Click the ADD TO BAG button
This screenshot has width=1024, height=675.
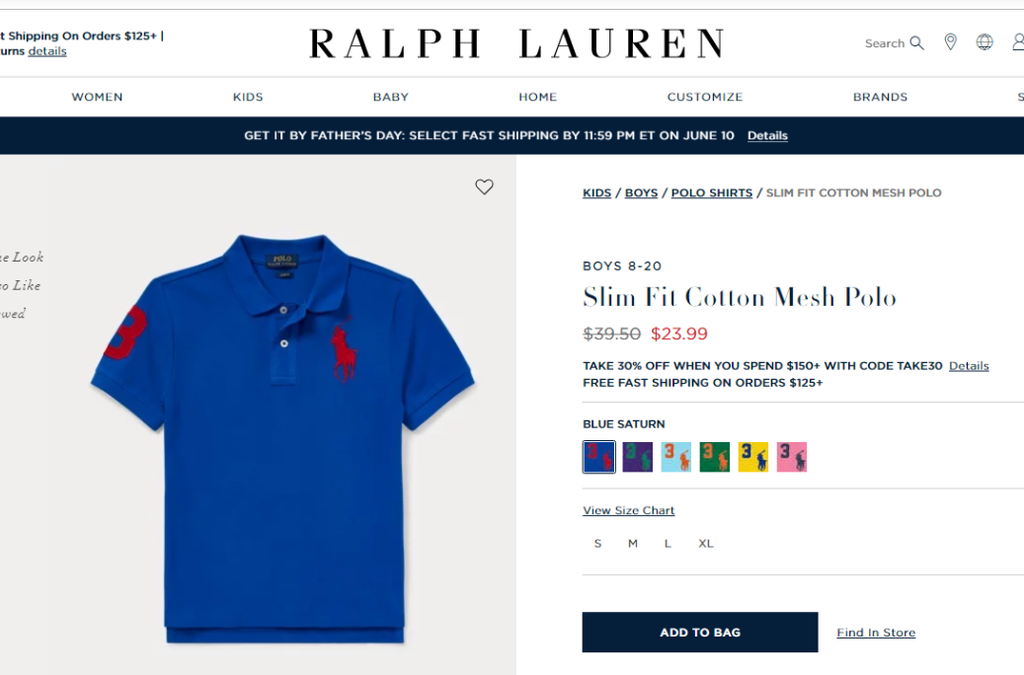(x=700, y=632)
